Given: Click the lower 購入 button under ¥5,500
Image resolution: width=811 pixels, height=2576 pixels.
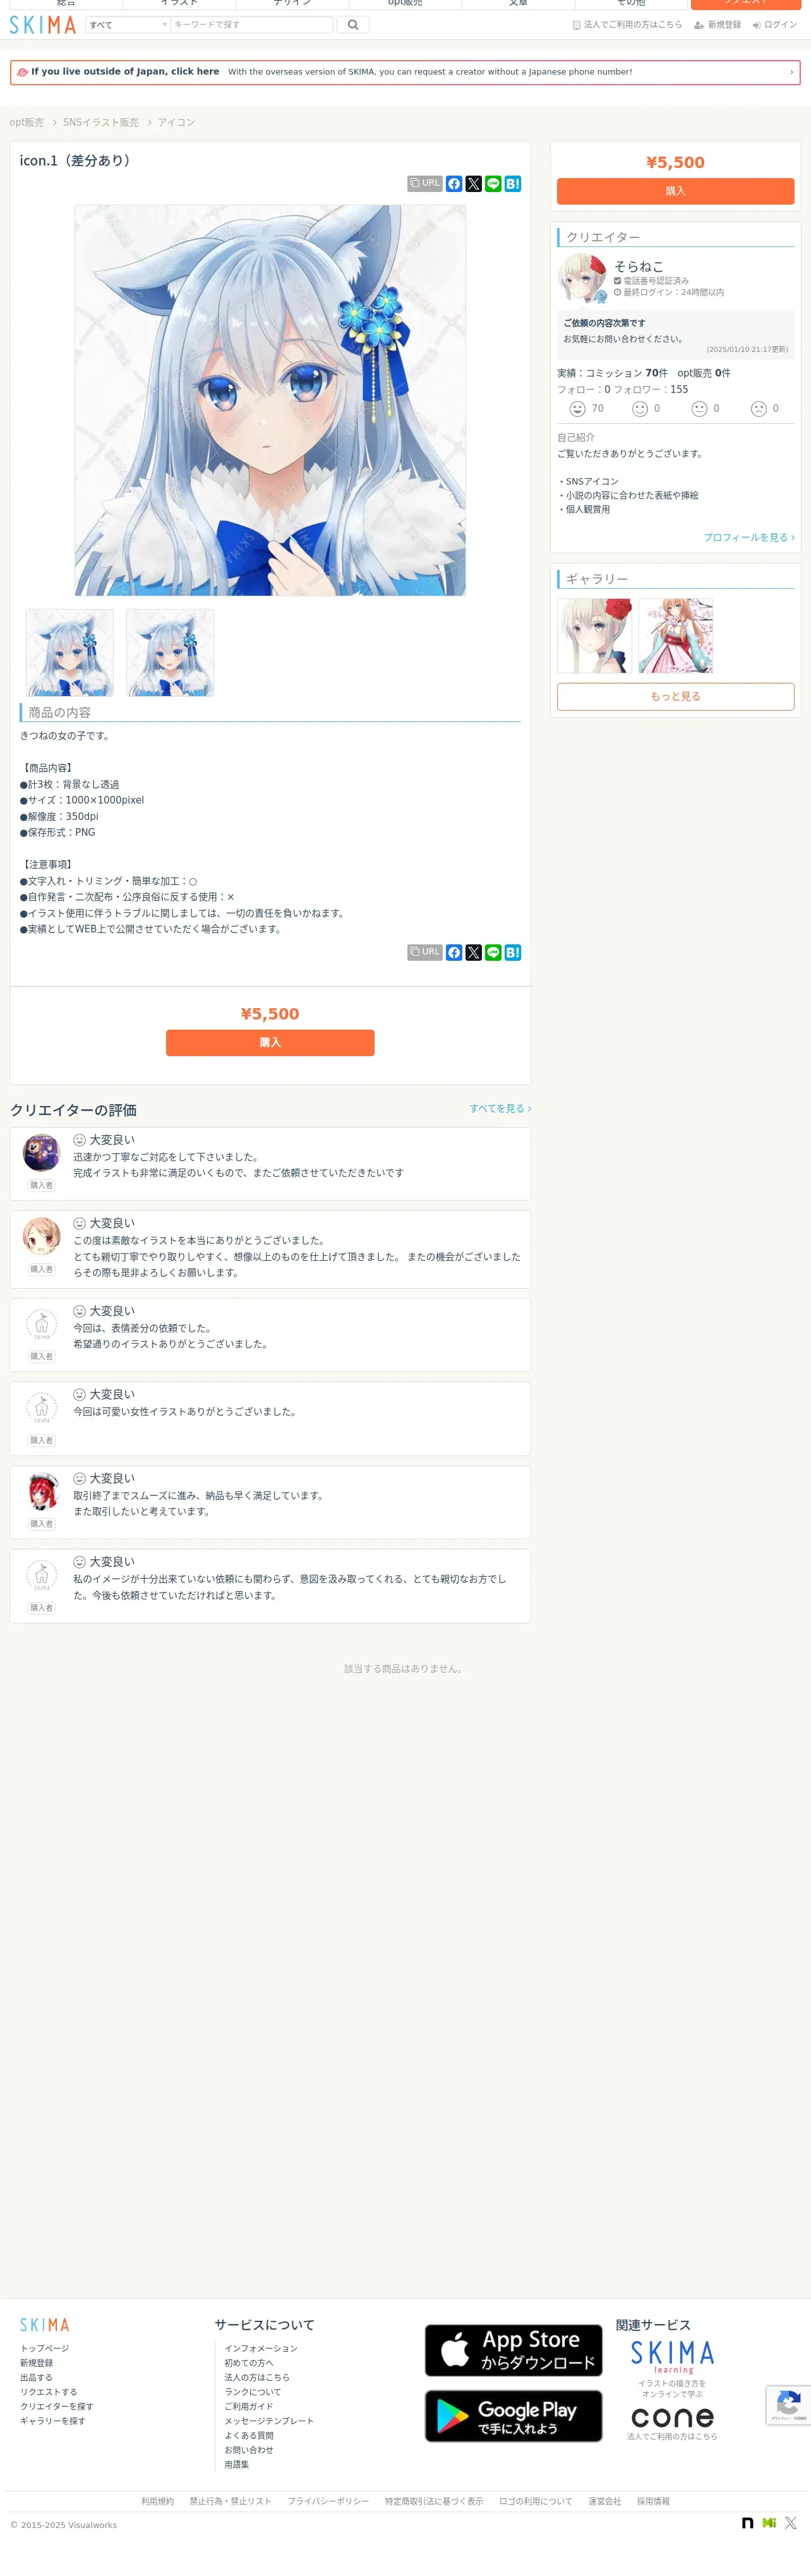Looking at the screenshot, I should 270,1043.
